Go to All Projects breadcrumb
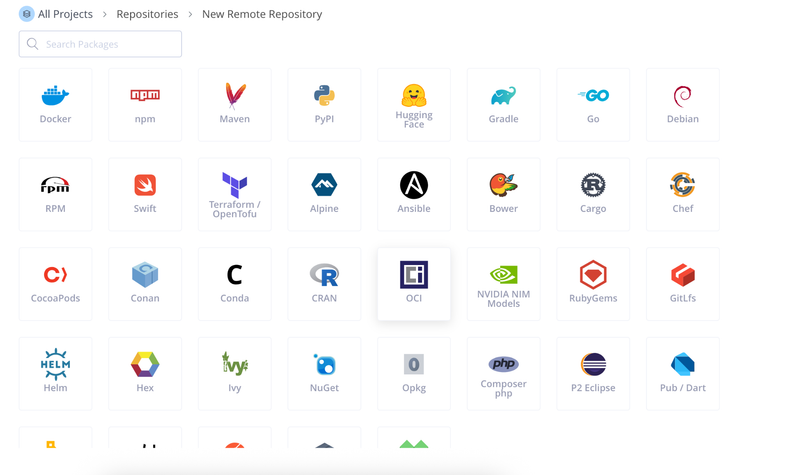This screenshot has width=800, height=475. pyautogui.click(x=64, y=14)
